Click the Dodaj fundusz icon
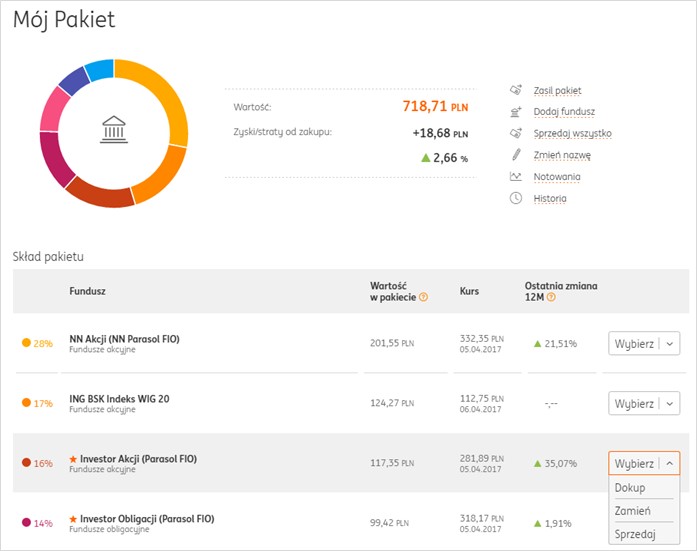697x551 pixels. coord(516,112)
